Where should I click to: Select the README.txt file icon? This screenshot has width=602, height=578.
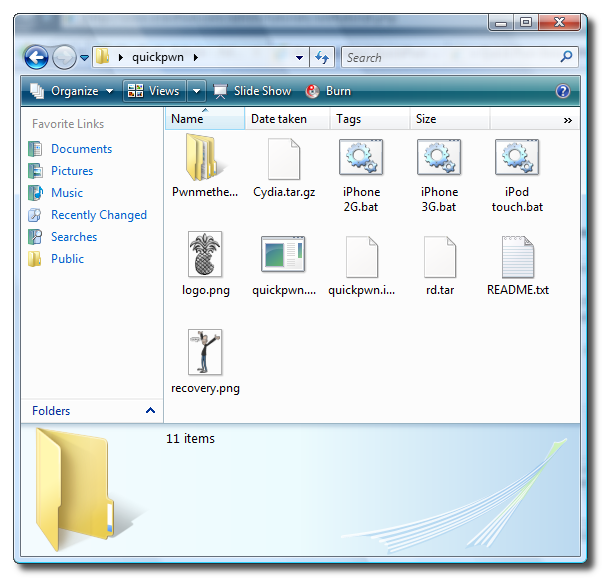(x=518, y=257)
